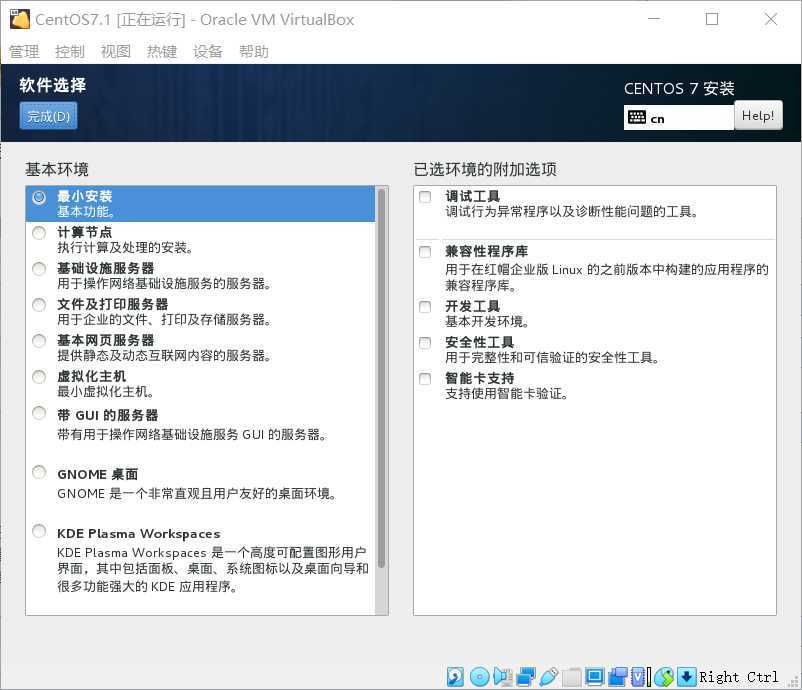Click the hard disk activity status icon
This screenshot has height=690, width=802.
(455, 677)
